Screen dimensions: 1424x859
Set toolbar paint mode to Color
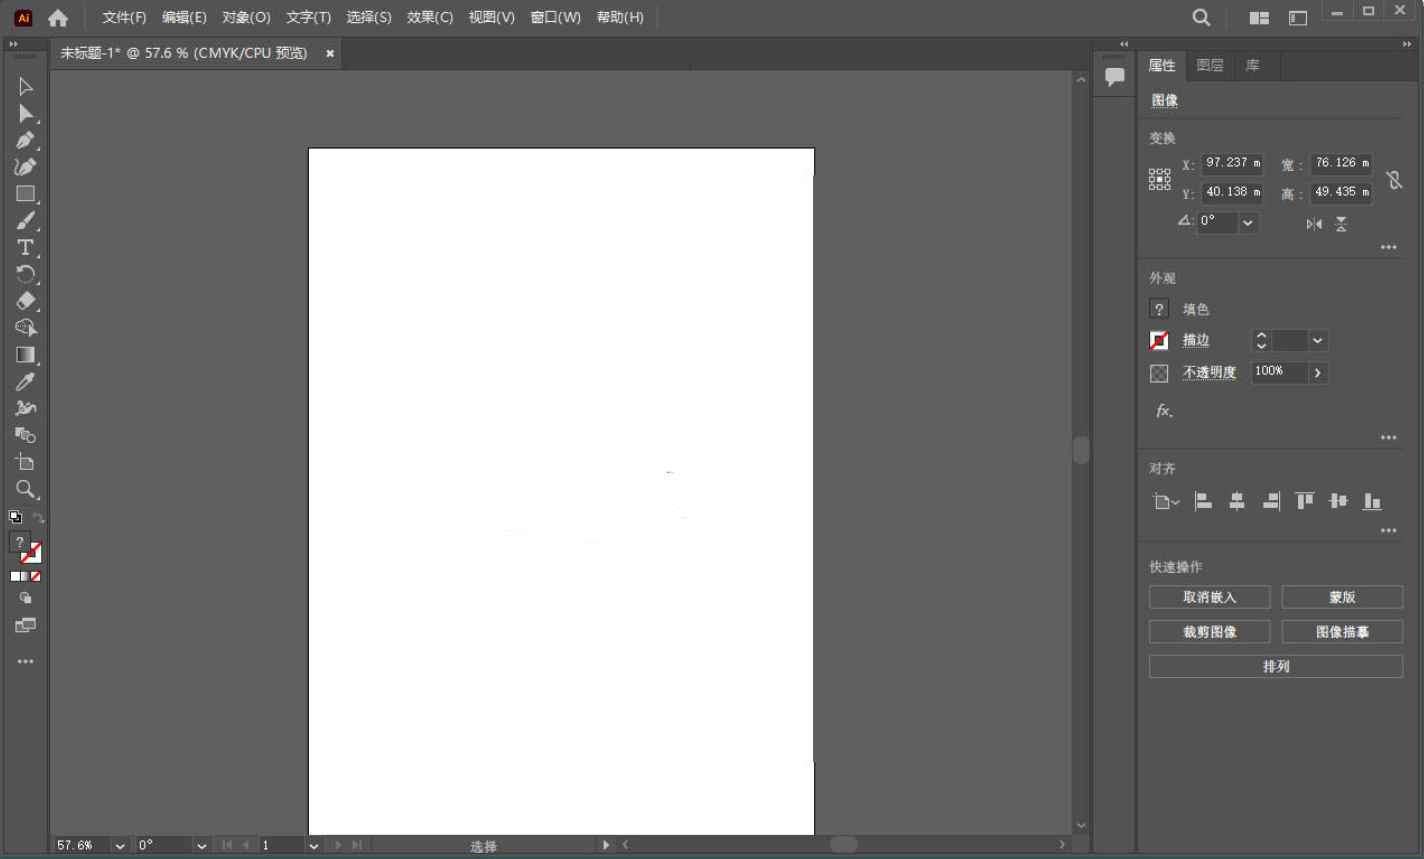point(15,576)
